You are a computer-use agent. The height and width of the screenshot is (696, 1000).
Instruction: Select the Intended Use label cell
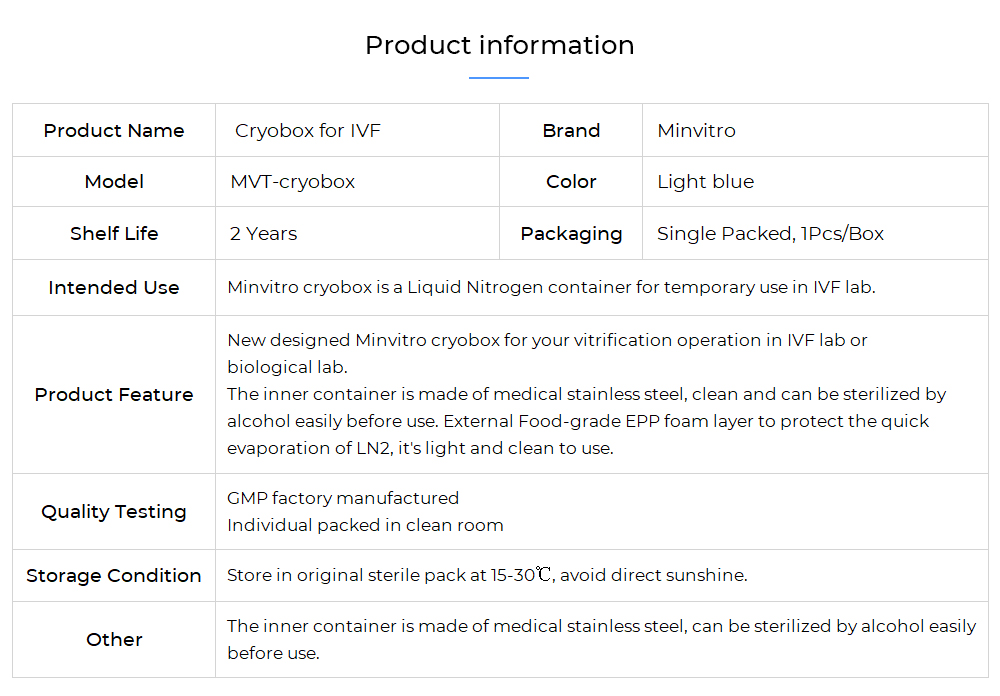[x=114, y=288]
